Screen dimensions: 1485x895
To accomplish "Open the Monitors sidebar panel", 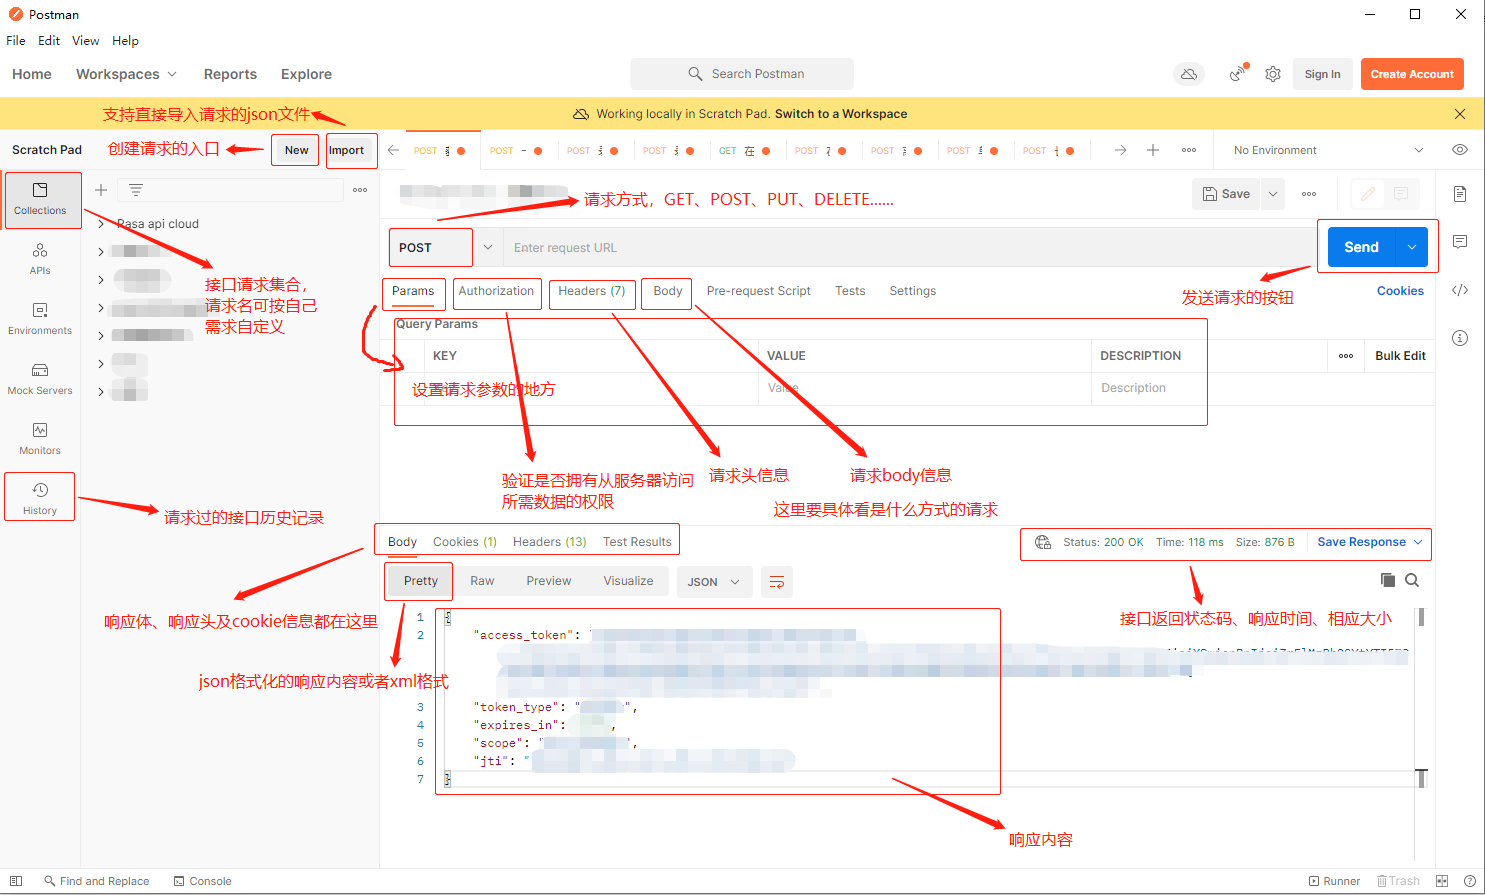I will tap(40, 438).
